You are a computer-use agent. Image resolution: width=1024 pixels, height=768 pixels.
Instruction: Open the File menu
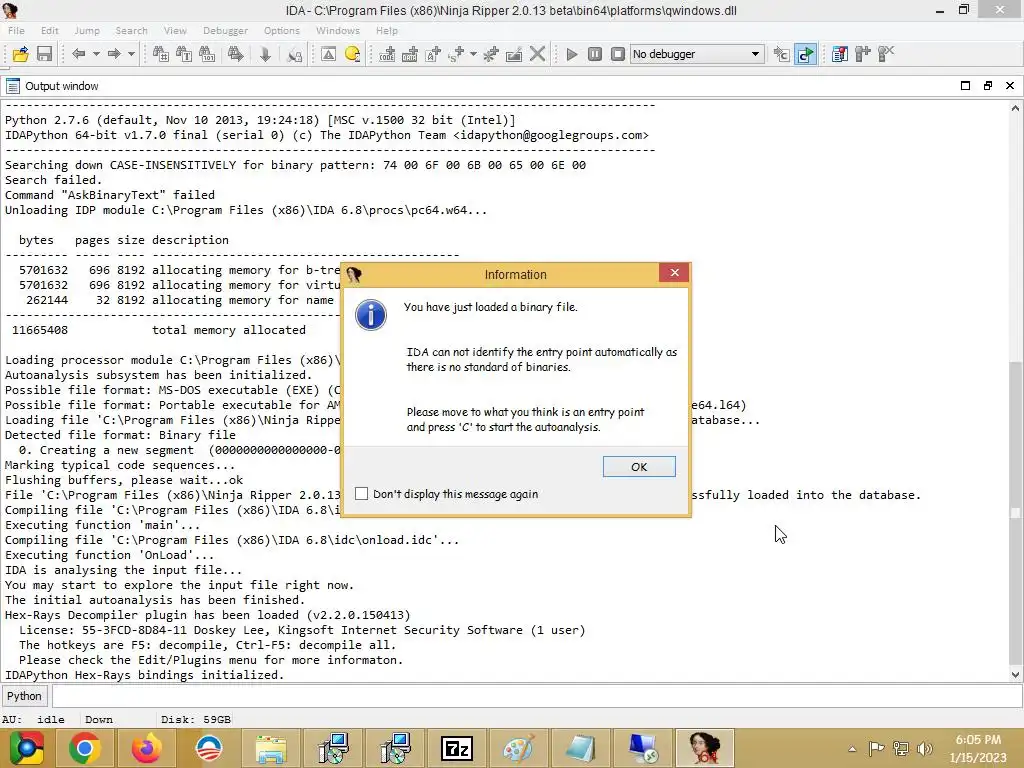(x=16, y=31)
